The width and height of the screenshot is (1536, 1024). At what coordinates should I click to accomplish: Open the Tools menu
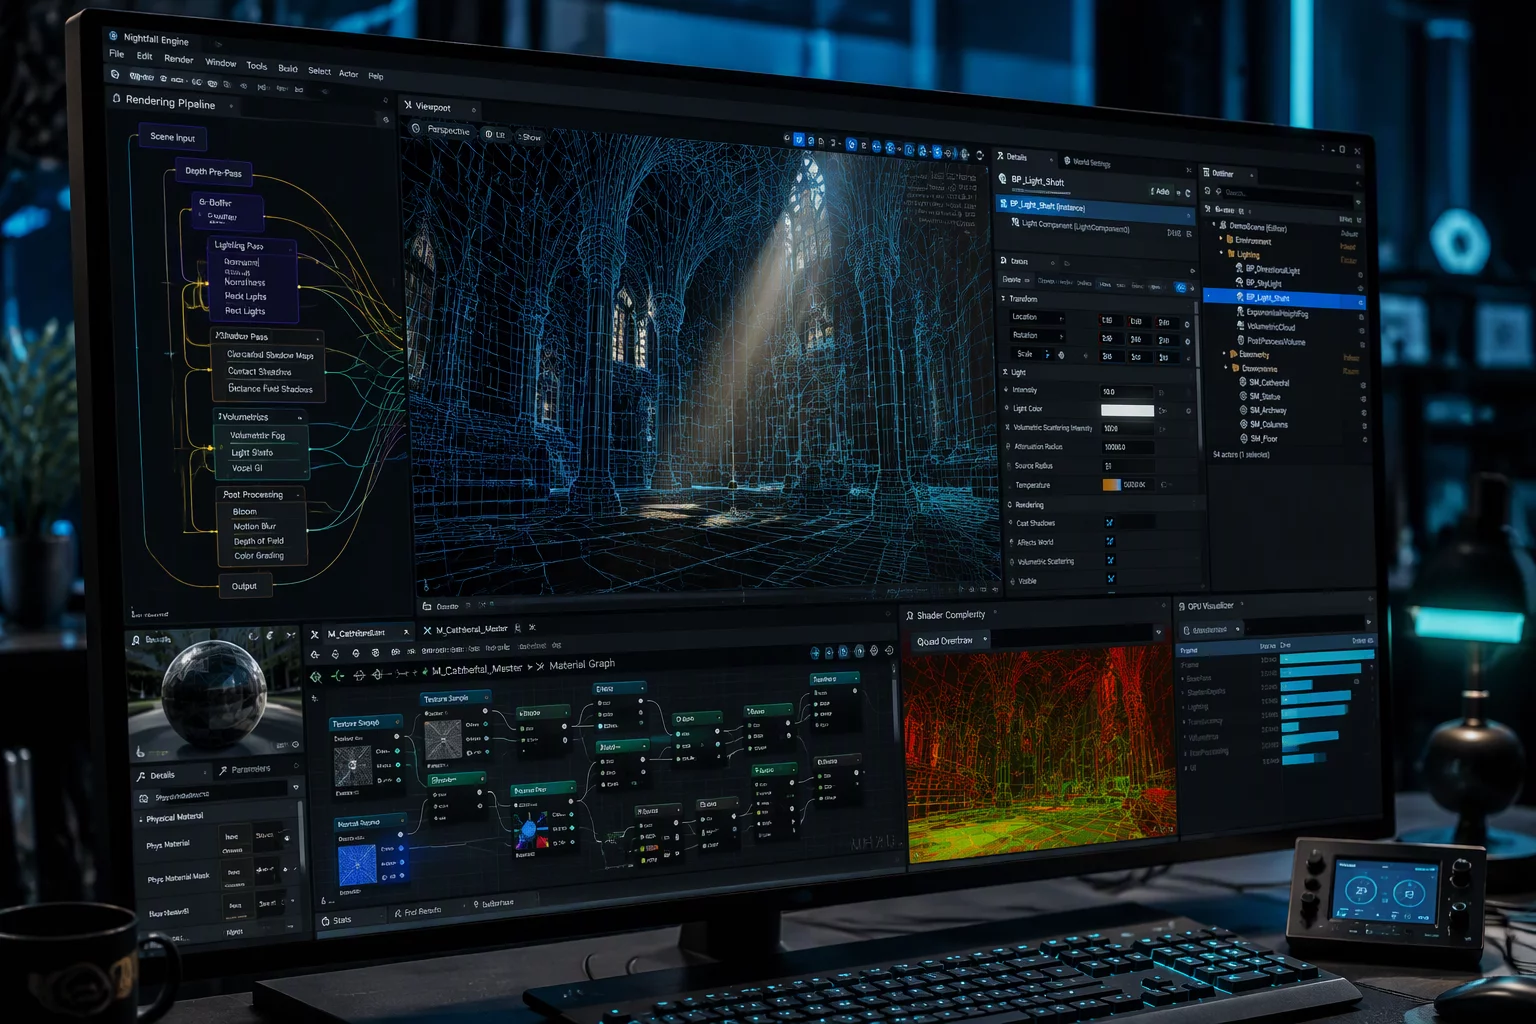click(x=257, y=66)
